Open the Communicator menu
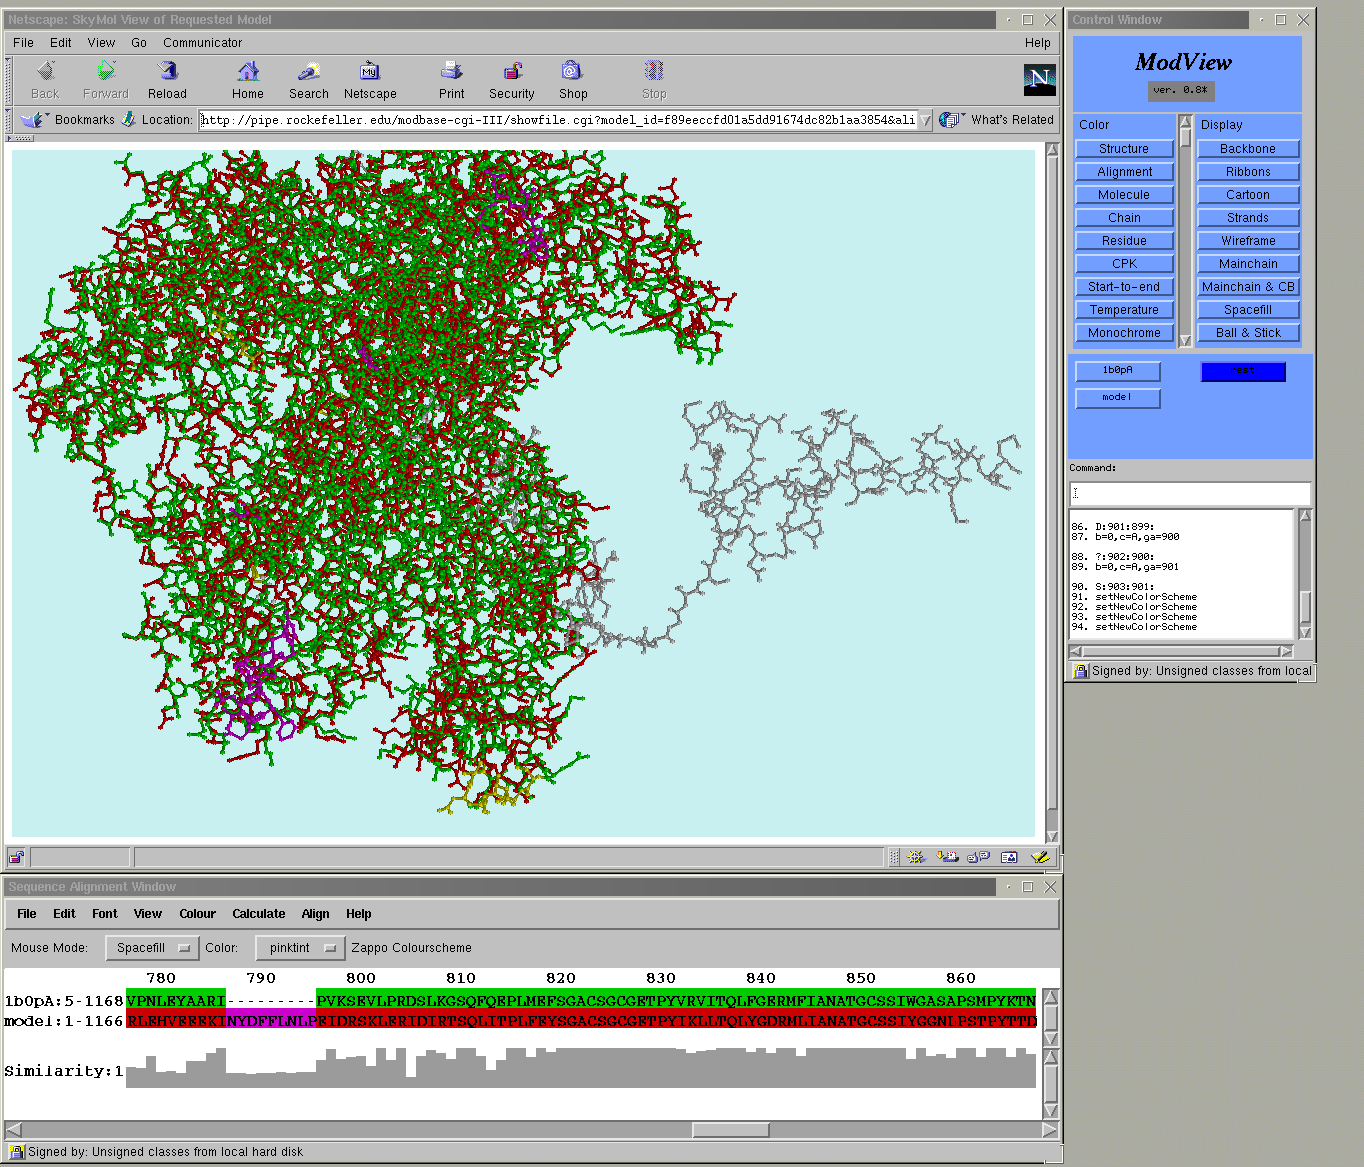This screenshot has width=1364, height=1167. [x=202, y=43]
